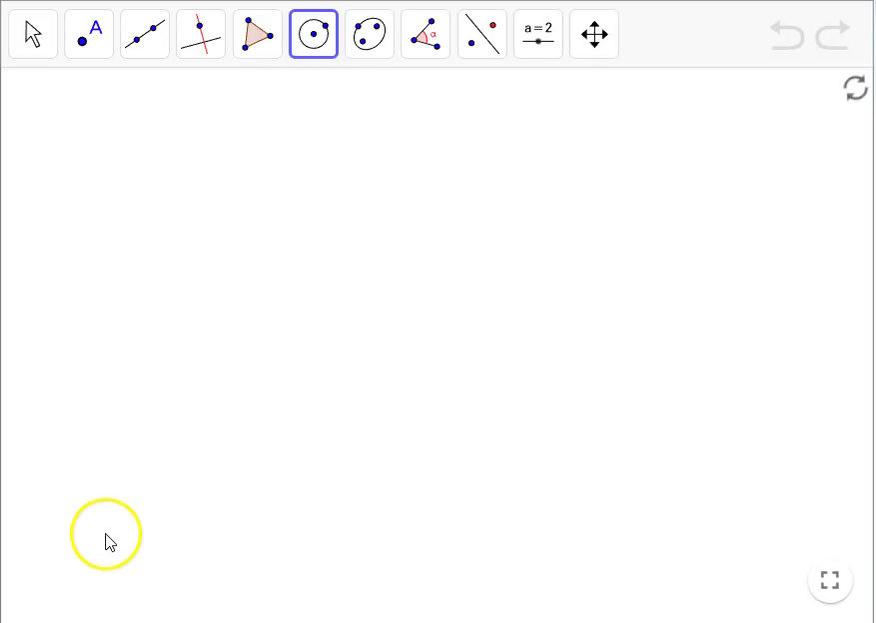Activate Circle with Center through Point tool
Image resolution: width=876 pixels, height=623 pixels.
[313, 34]
